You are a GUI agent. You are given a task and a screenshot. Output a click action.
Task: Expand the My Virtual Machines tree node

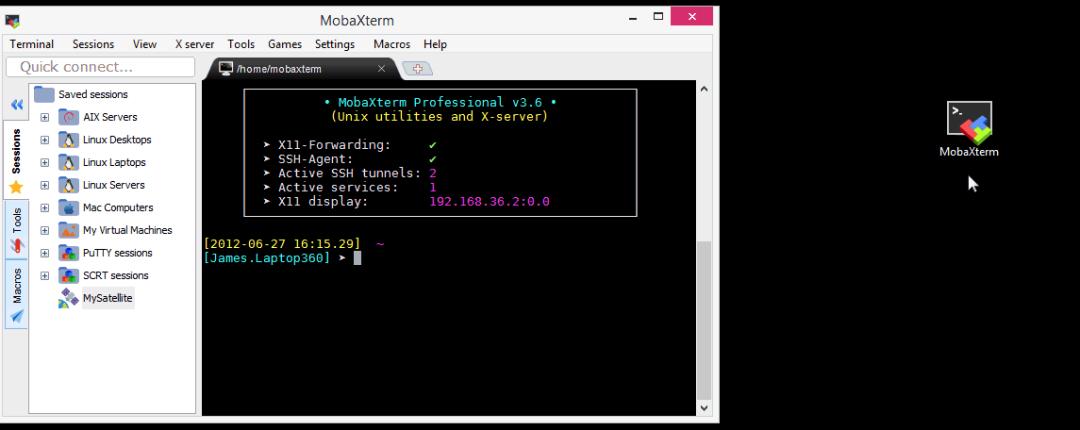pos(45,230)
